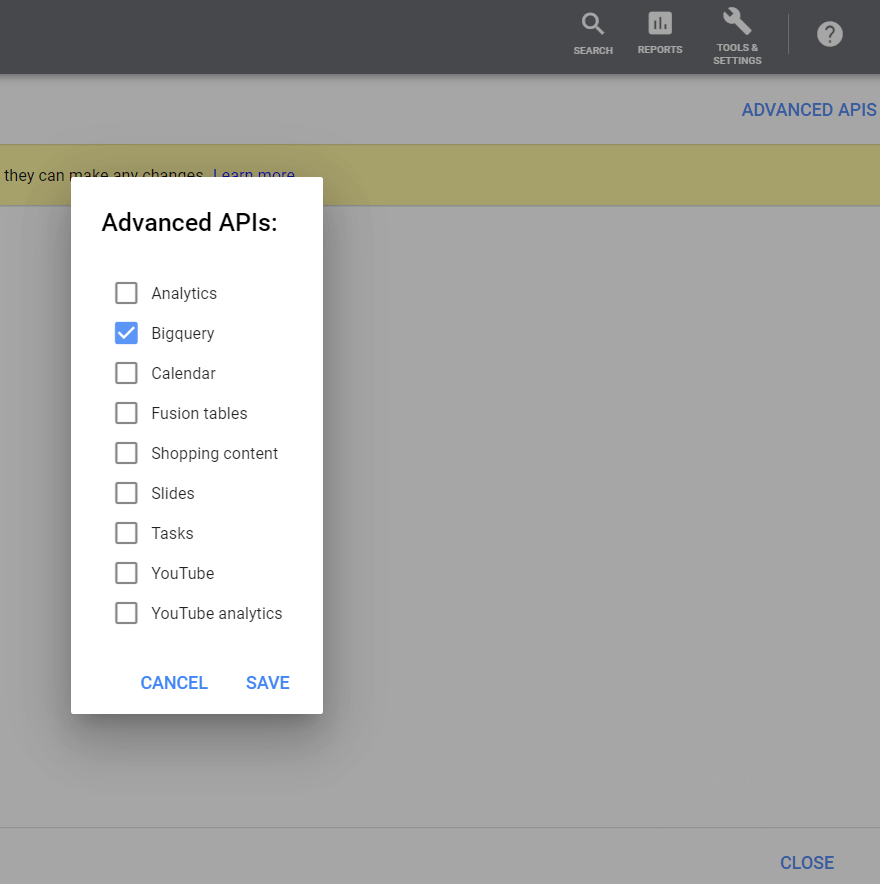Click the Bigquery label text
Viewport: 880px width, 884px height.
(x=183, y=334)
